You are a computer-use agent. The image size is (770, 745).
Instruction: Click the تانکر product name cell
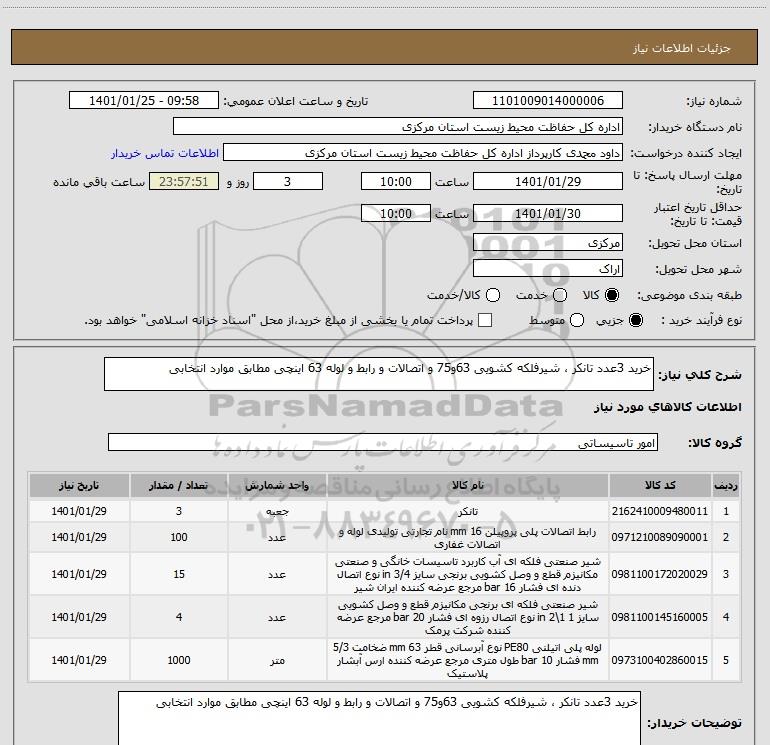tap(468, 512)
